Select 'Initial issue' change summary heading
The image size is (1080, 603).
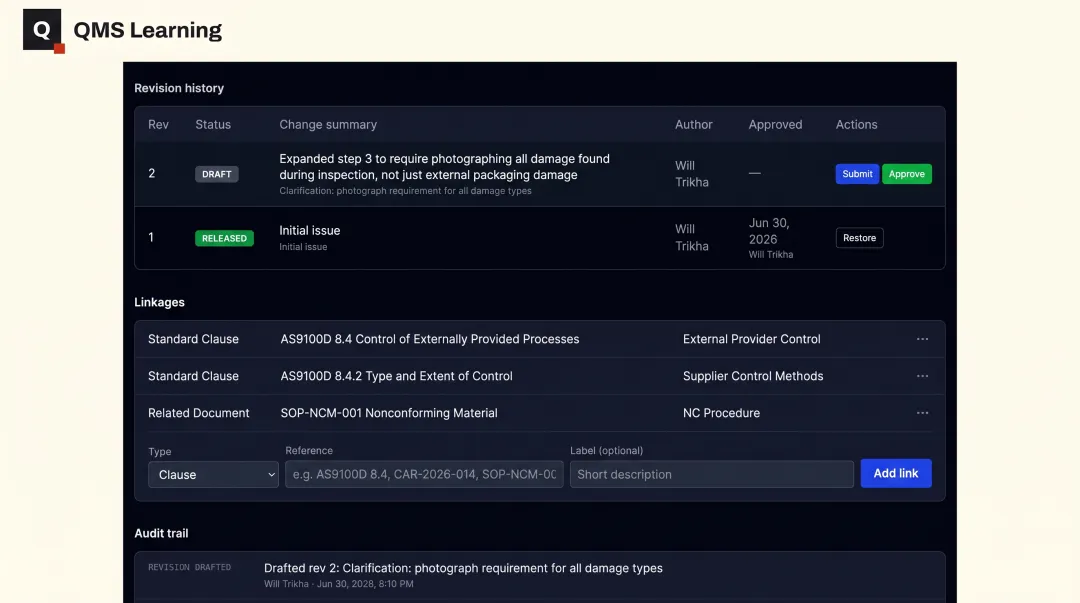(x=309, y=230)
